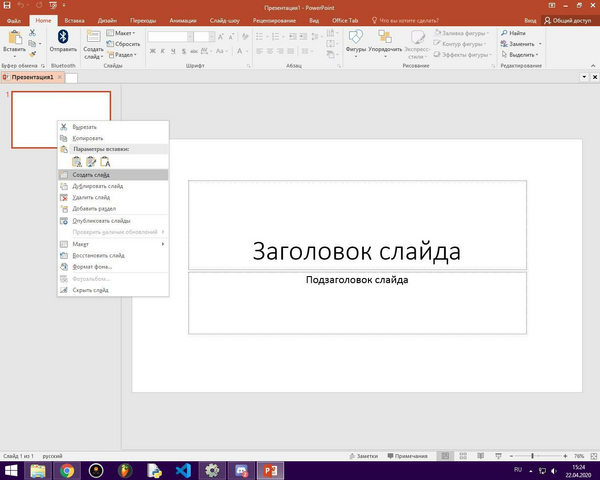The height and width of the screenshot is (480, 600).
Task: Click the Bluetooth Отправить icon
Action: pos(63,37)
